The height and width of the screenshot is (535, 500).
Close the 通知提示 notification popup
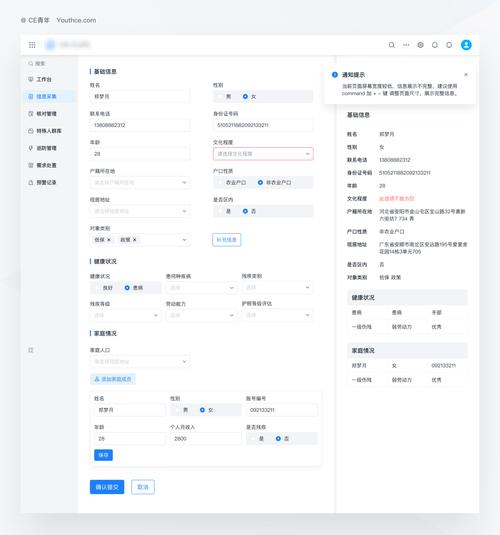pos(466,74)
